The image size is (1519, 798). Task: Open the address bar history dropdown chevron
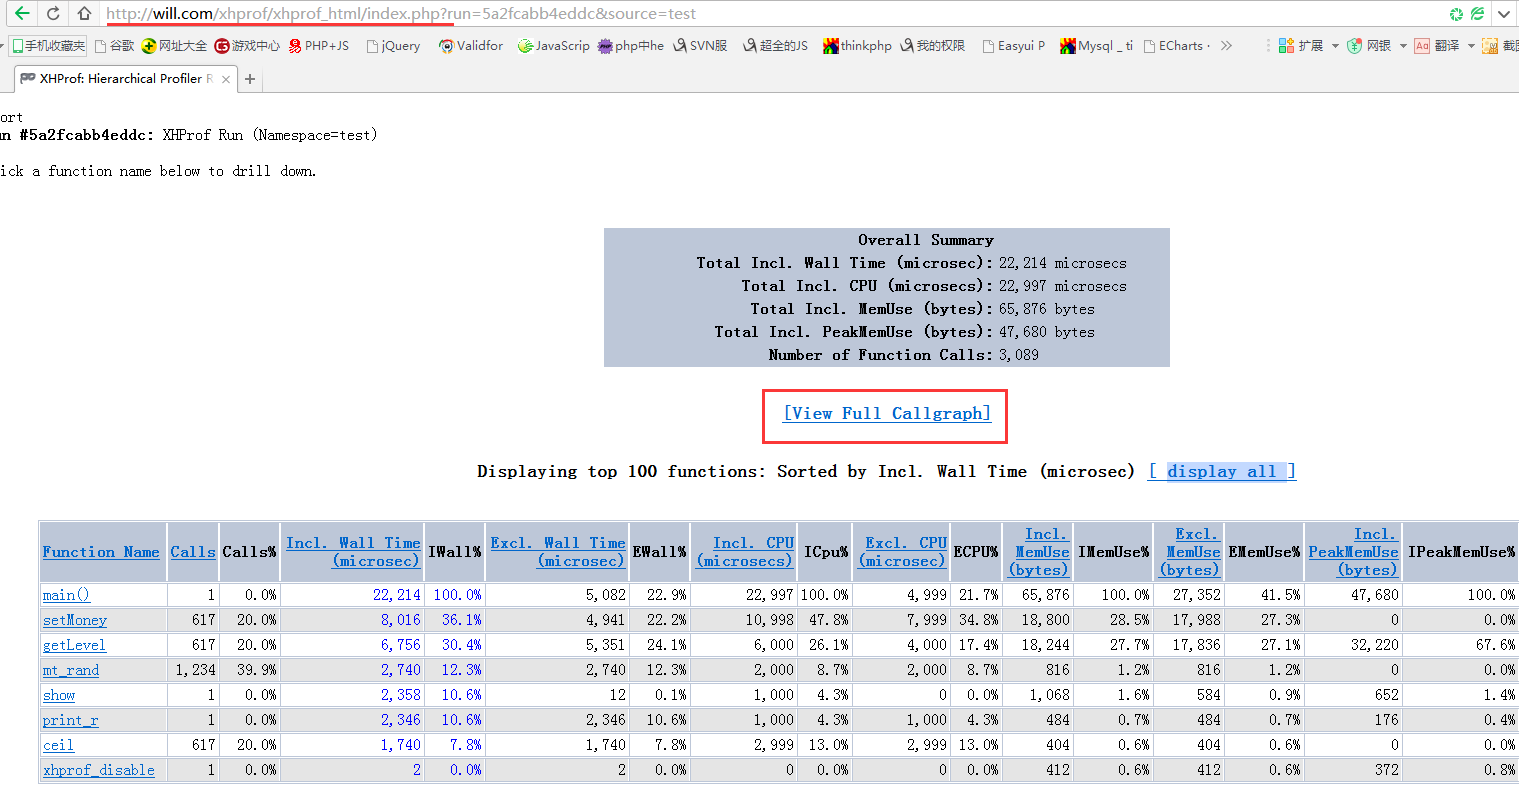[1504, 14]
